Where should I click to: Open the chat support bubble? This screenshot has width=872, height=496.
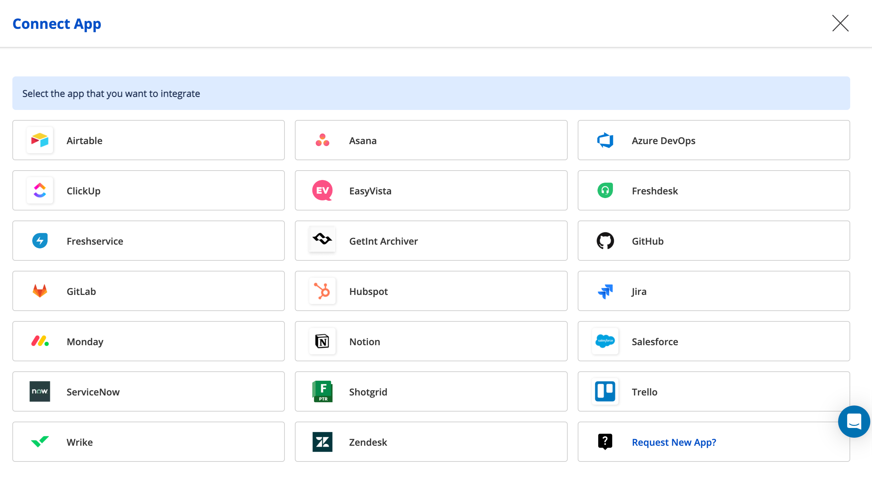click(x=853, y=421)
